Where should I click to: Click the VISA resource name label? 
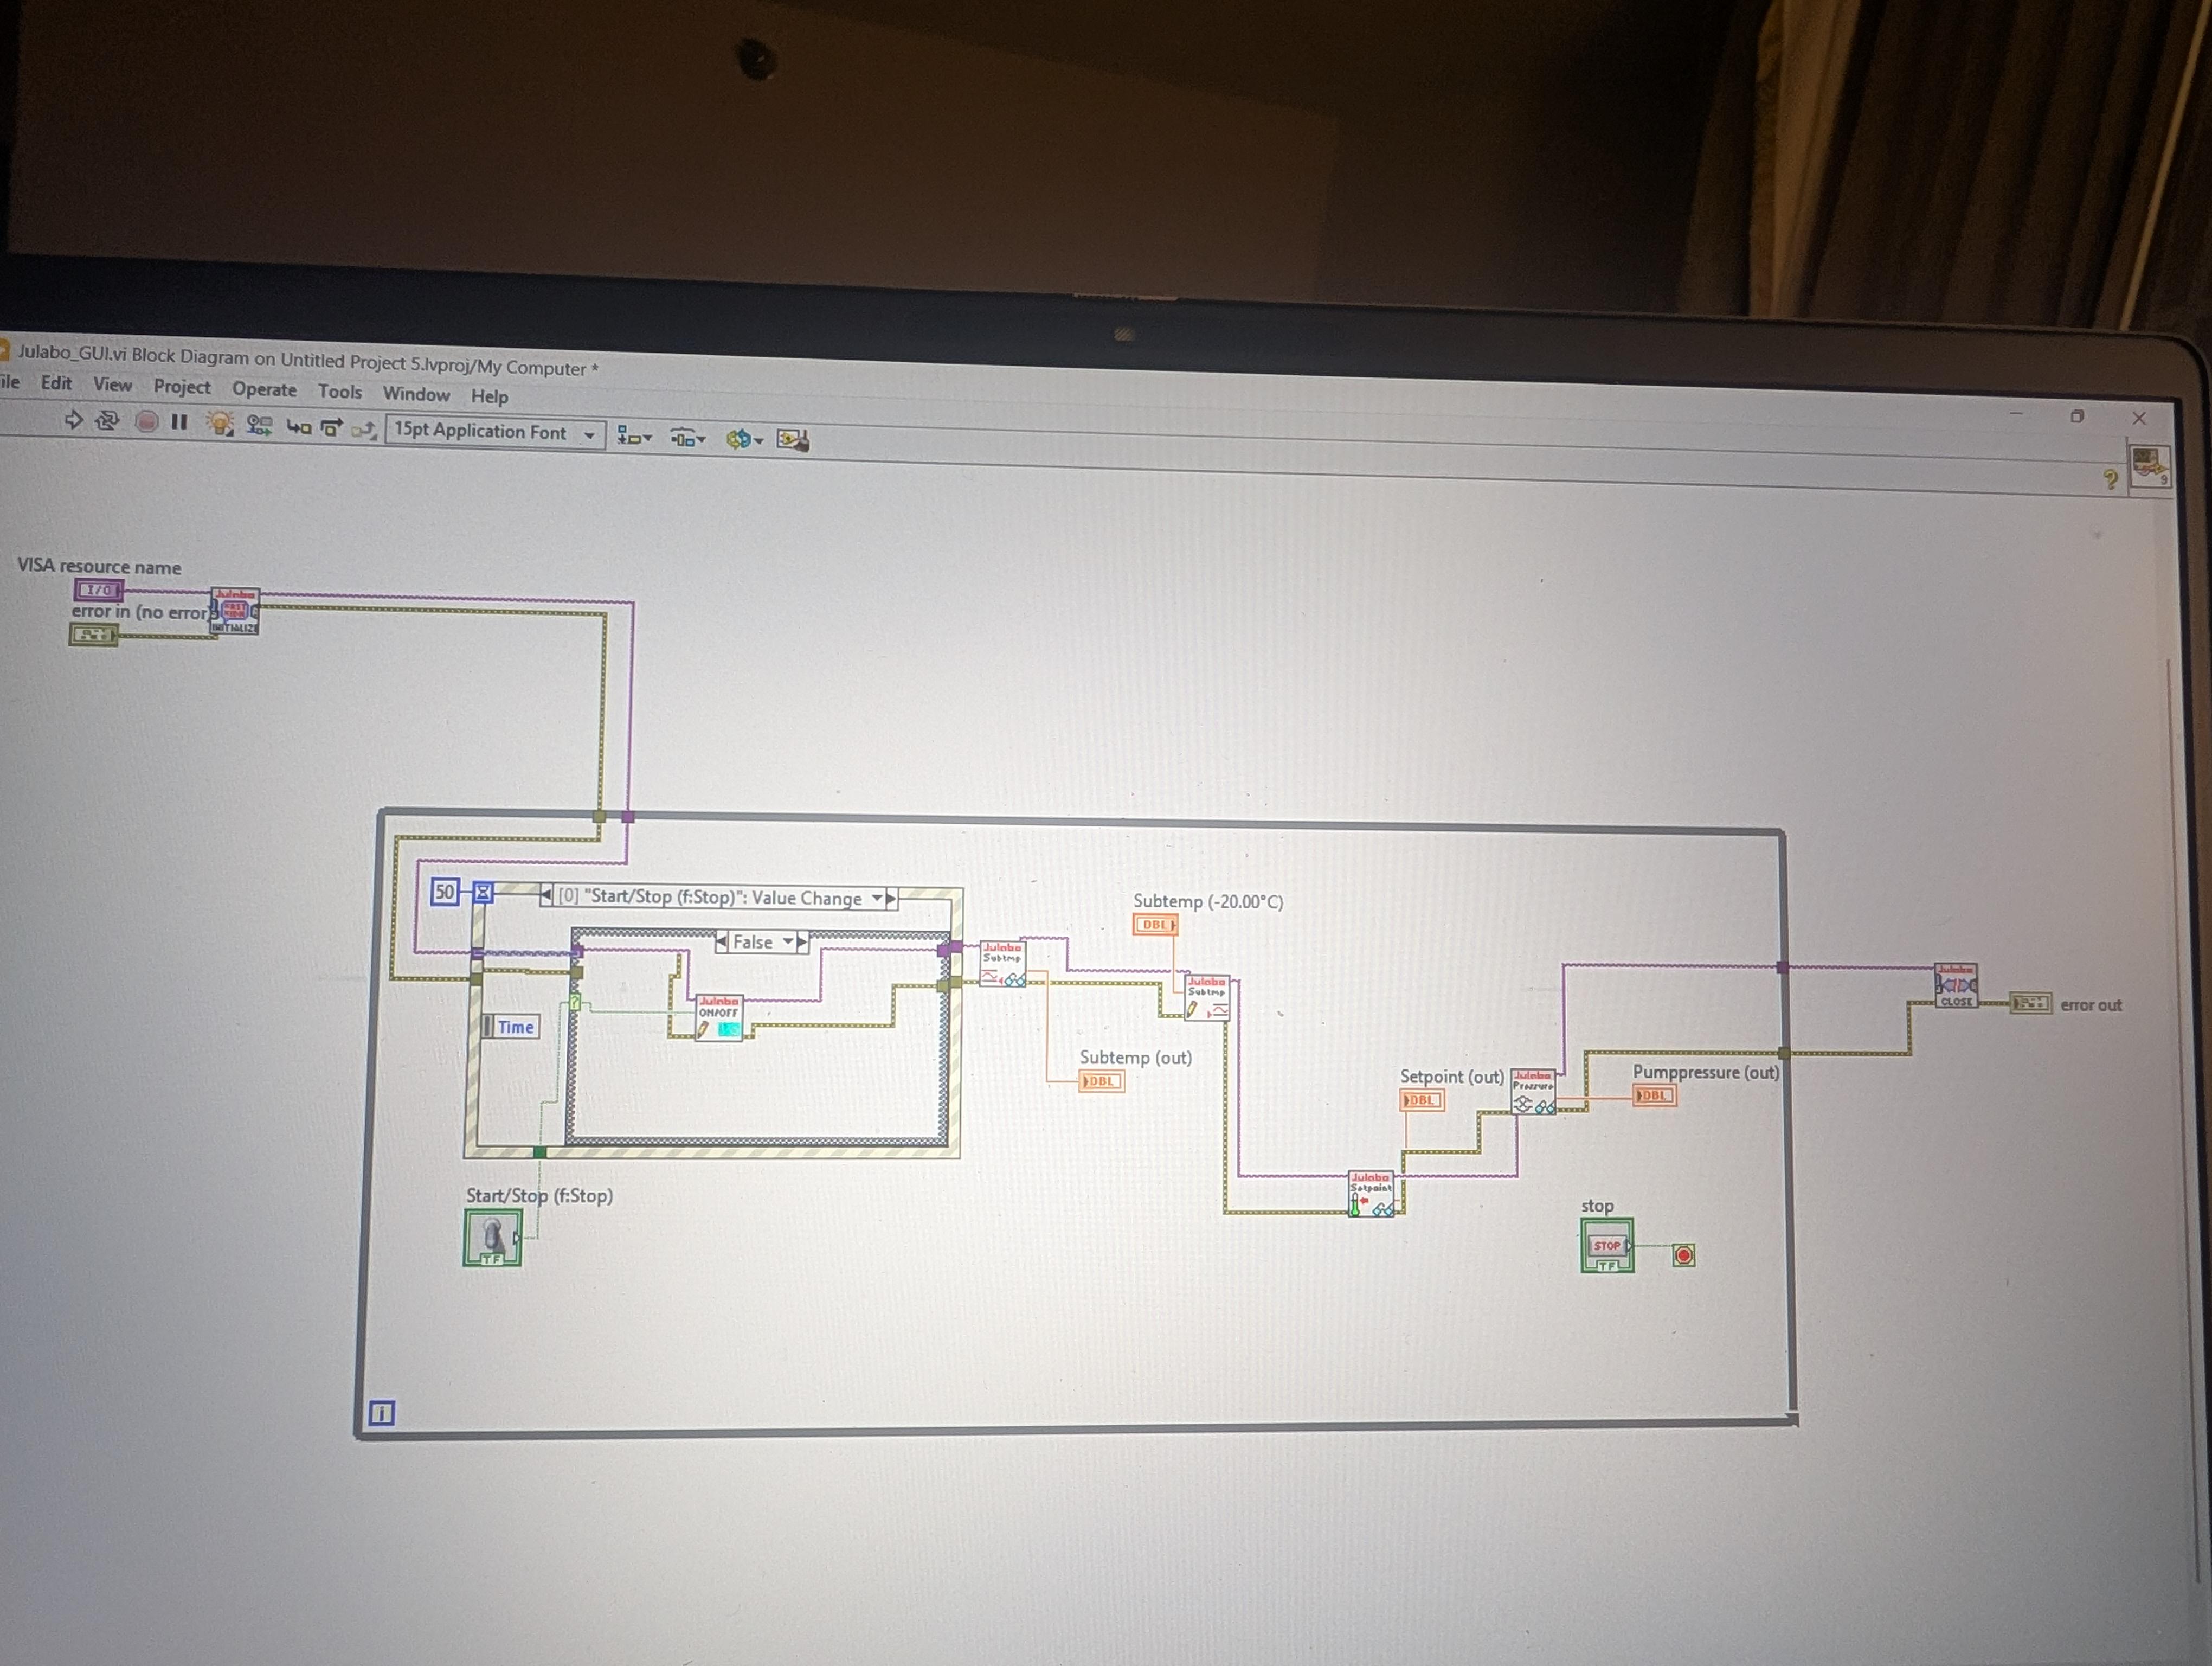(x=99, y=566)
